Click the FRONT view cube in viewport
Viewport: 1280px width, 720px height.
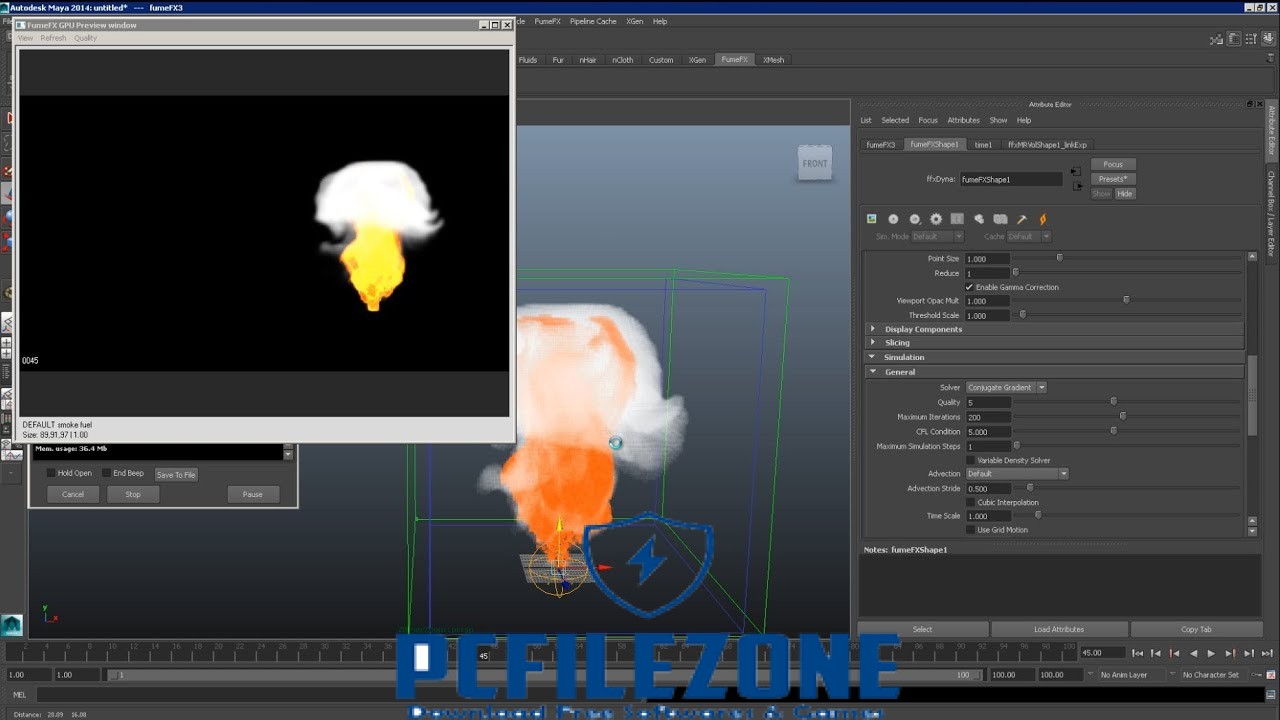pos(815,163)
